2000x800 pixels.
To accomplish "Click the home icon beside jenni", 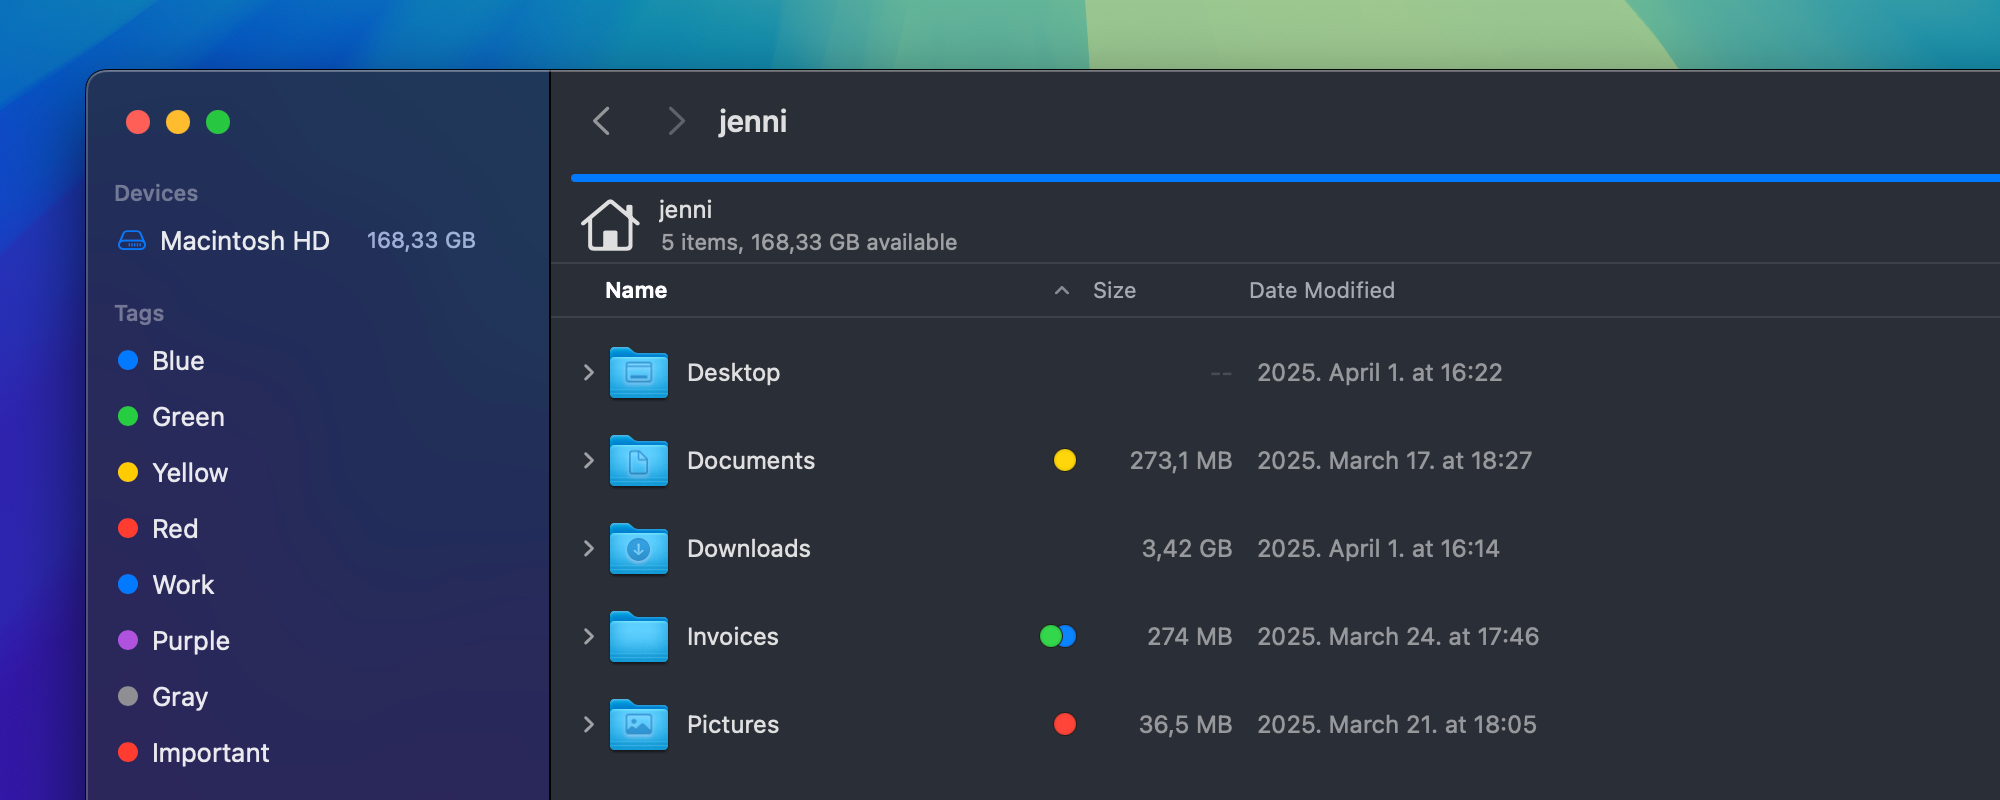I will 610,225.
